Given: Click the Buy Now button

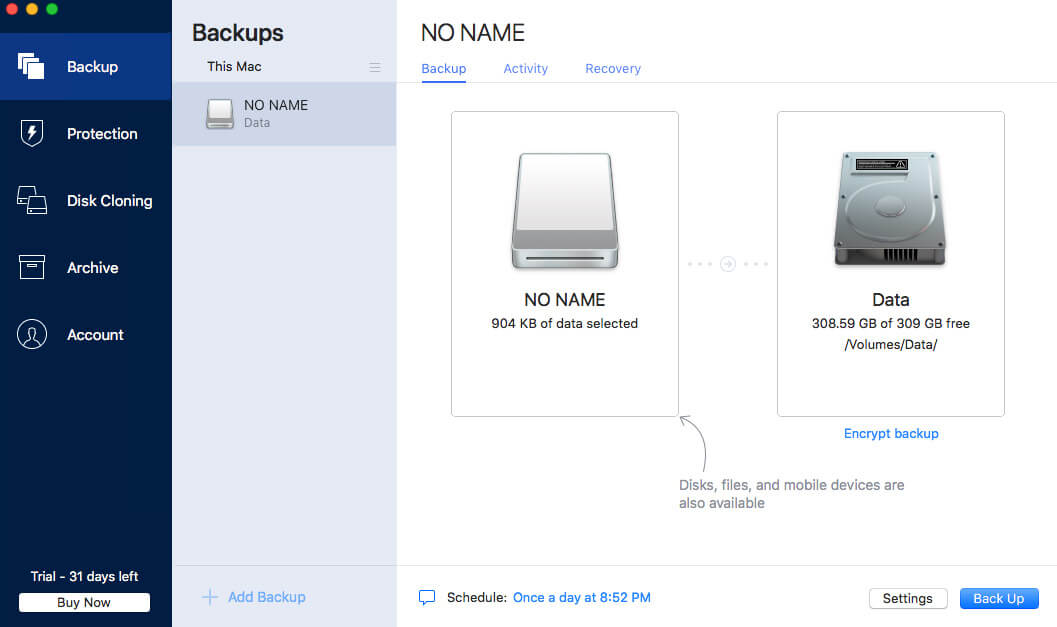Looking at the screenshot, I should pos(84,602).
